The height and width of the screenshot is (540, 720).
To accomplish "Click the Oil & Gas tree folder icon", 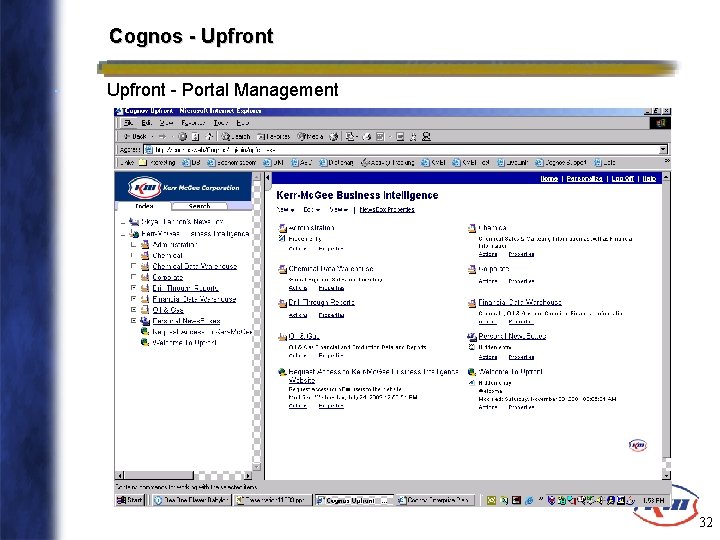I will (145, 310).
